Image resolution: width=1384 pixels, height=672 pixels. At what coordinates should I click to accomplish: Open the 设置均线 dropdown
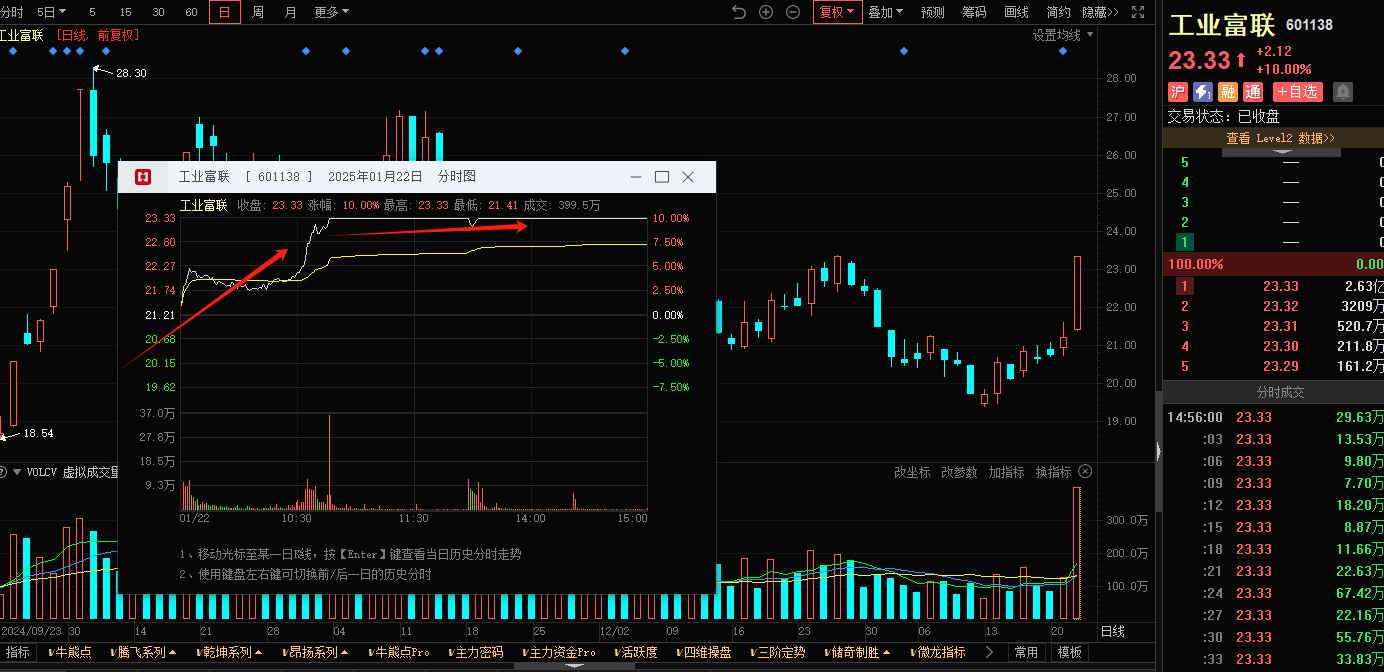[1063, 35]
